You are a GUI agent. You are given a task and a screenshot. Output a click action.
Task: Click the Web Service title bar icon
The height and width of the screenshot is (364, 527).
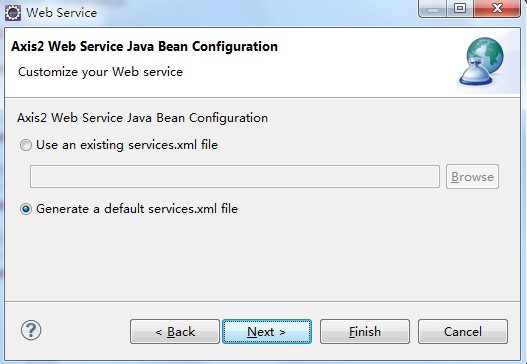coord(13,13)
